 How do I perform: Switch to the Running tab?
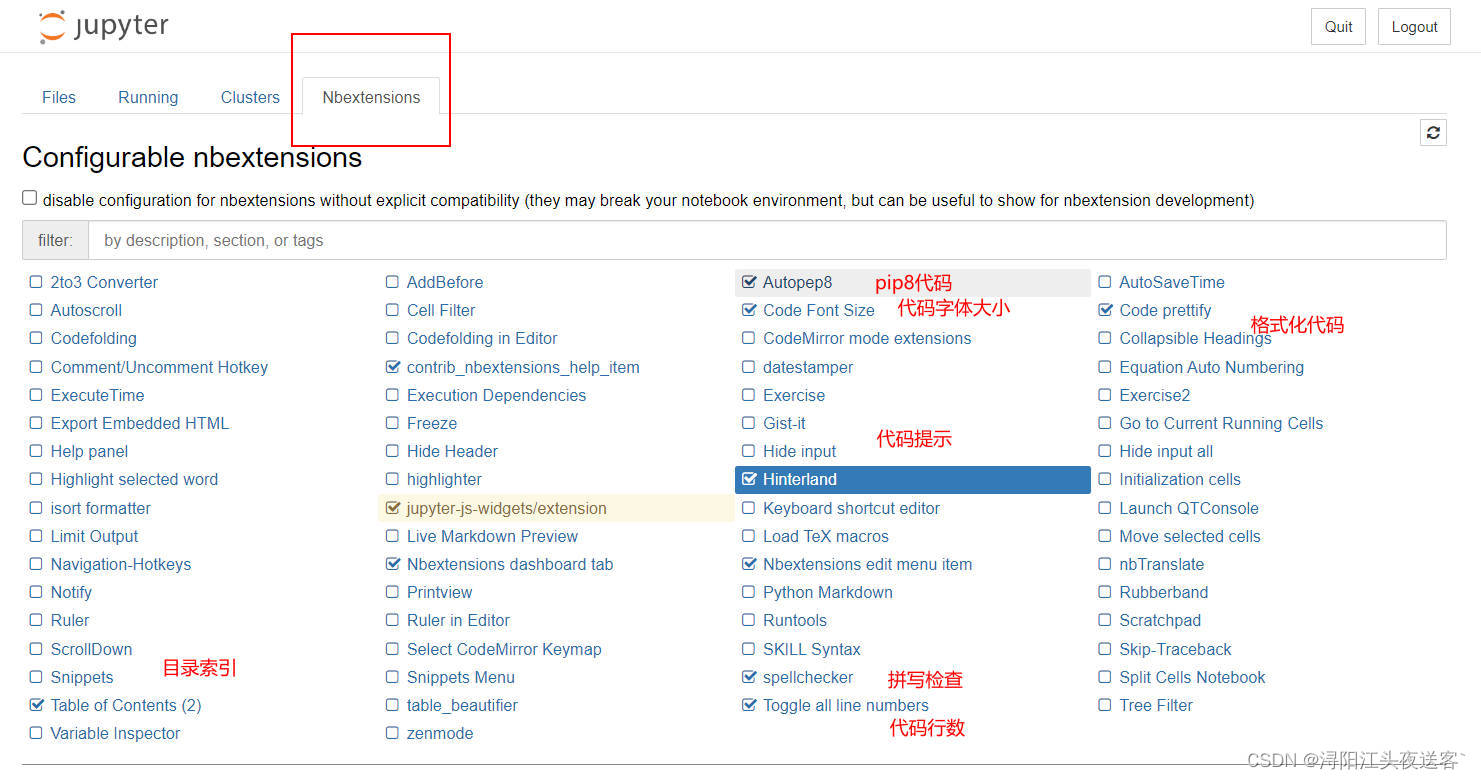148,97
